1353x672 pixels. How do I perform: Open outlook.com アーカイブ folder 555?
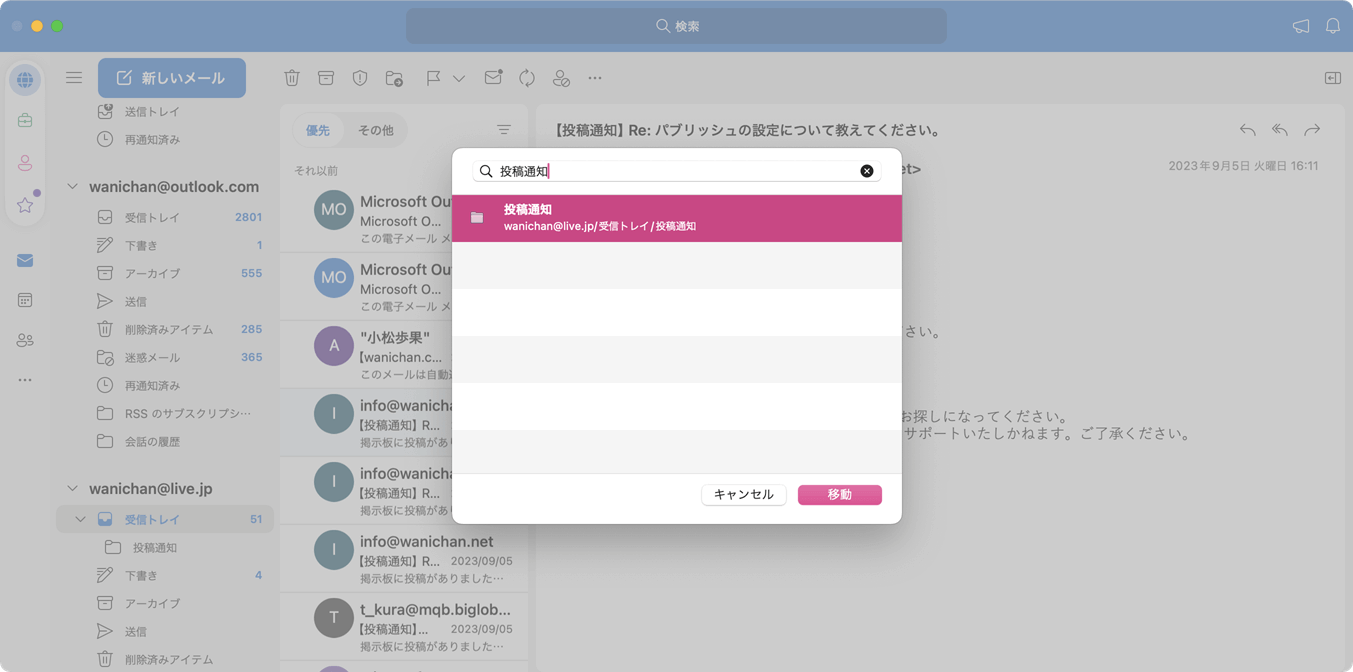[165, 273]
